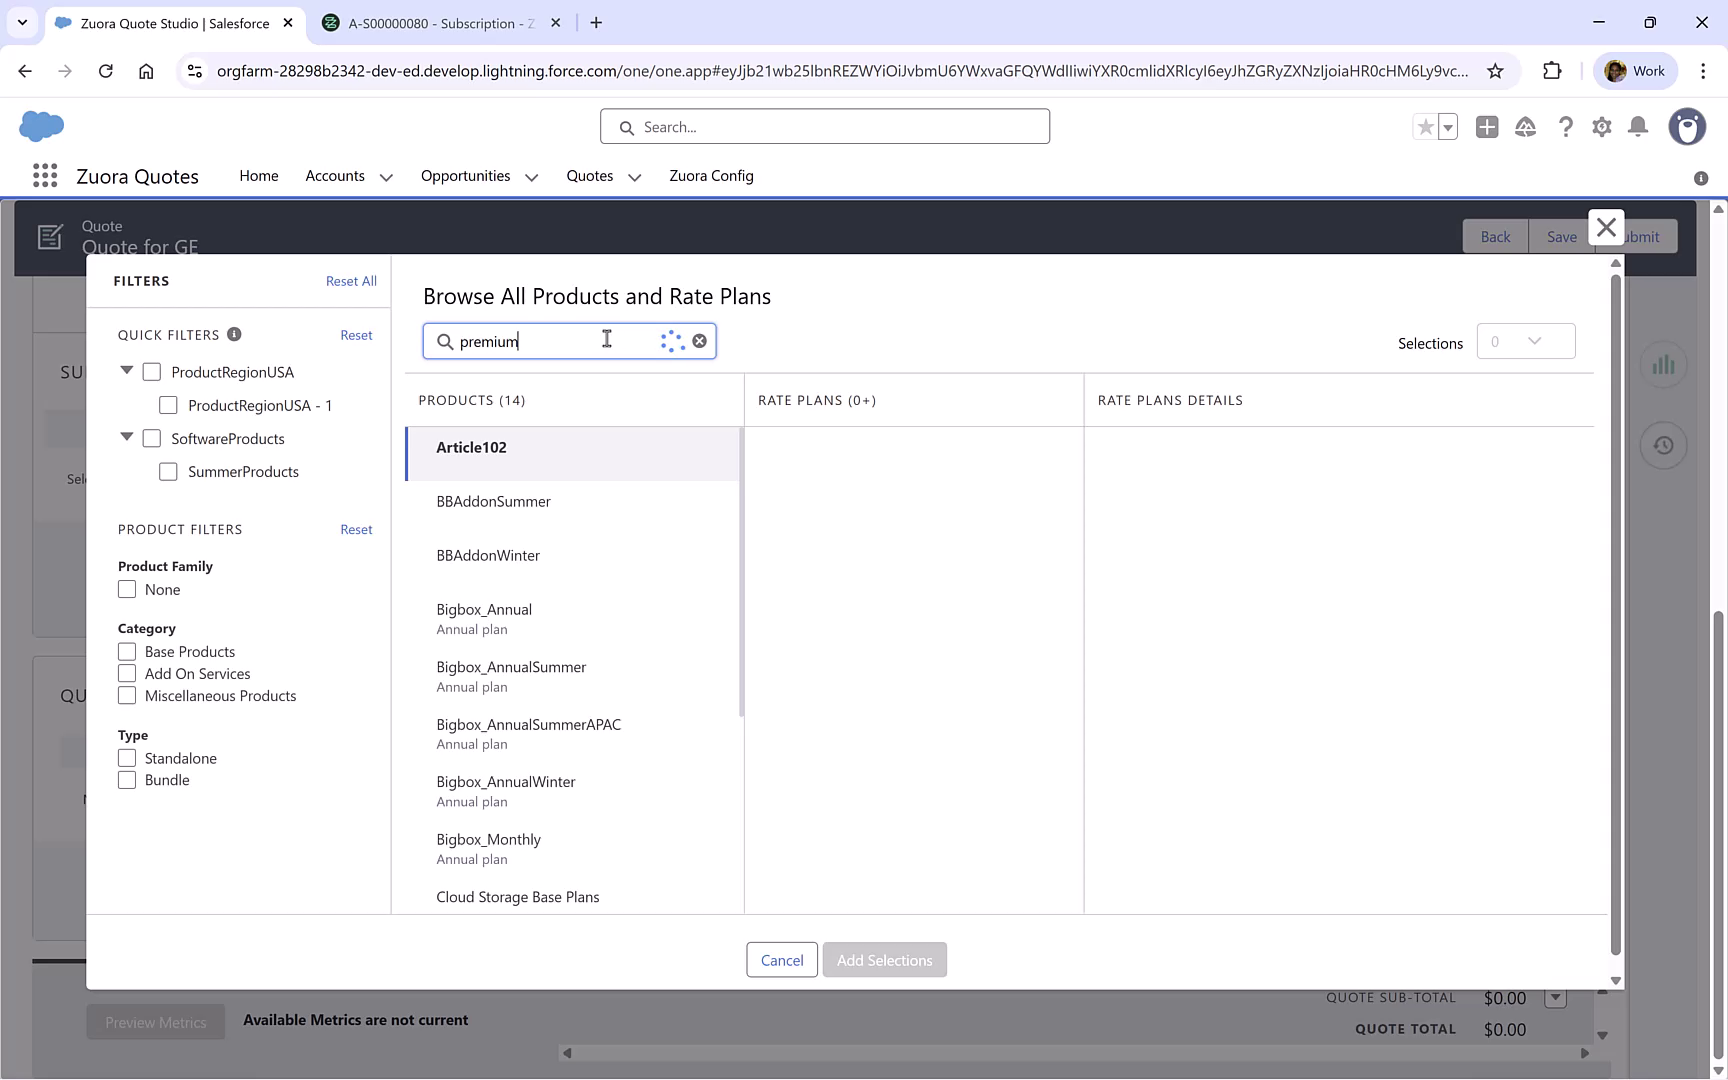Enable the Base Products category filter

tap(127, 651)
